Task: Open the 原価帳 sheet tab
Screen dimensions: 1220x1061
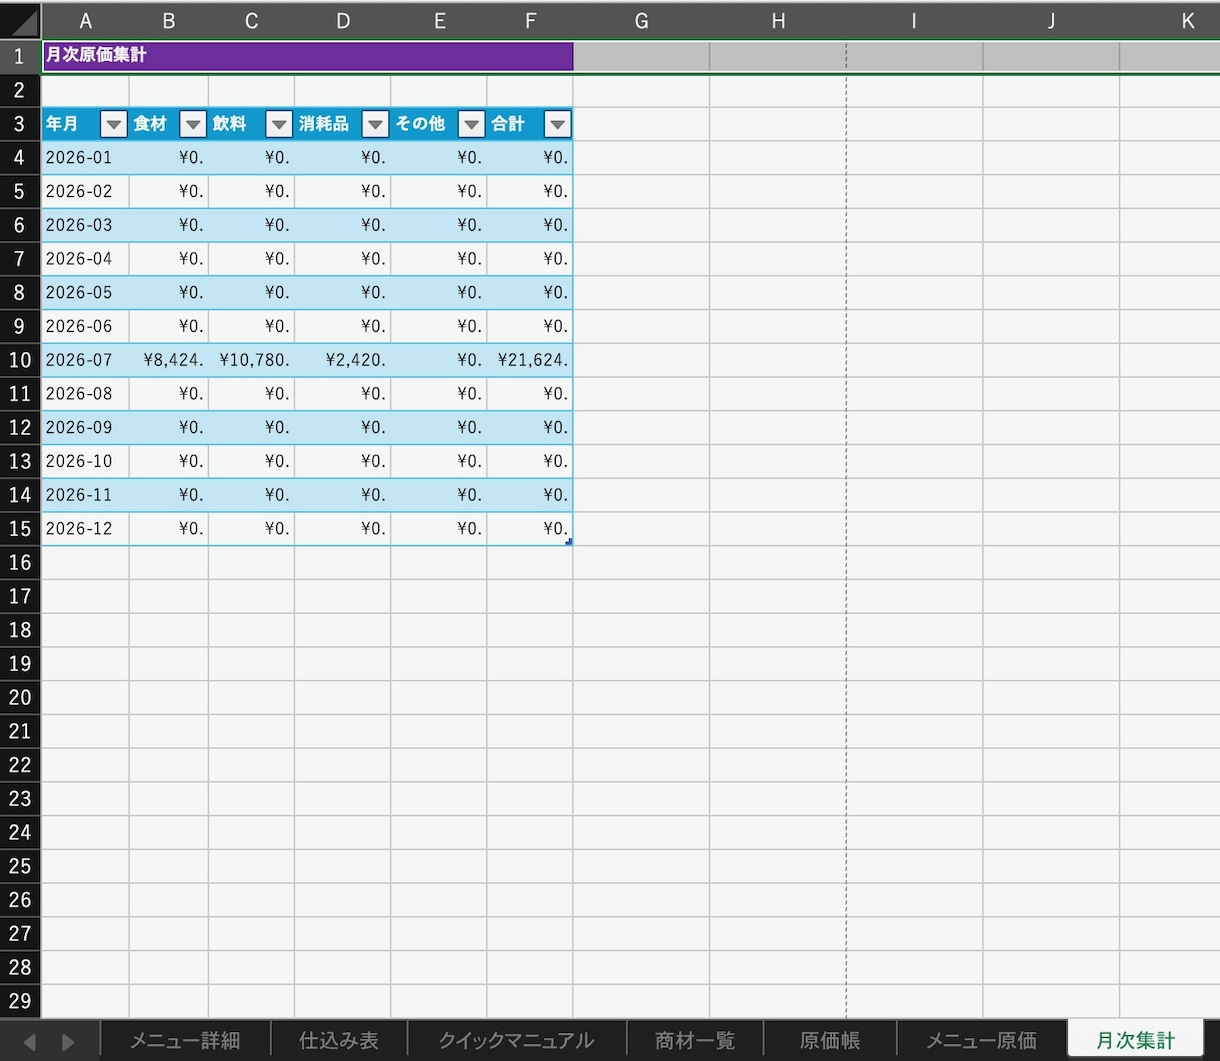Action: click(830, 1041)
